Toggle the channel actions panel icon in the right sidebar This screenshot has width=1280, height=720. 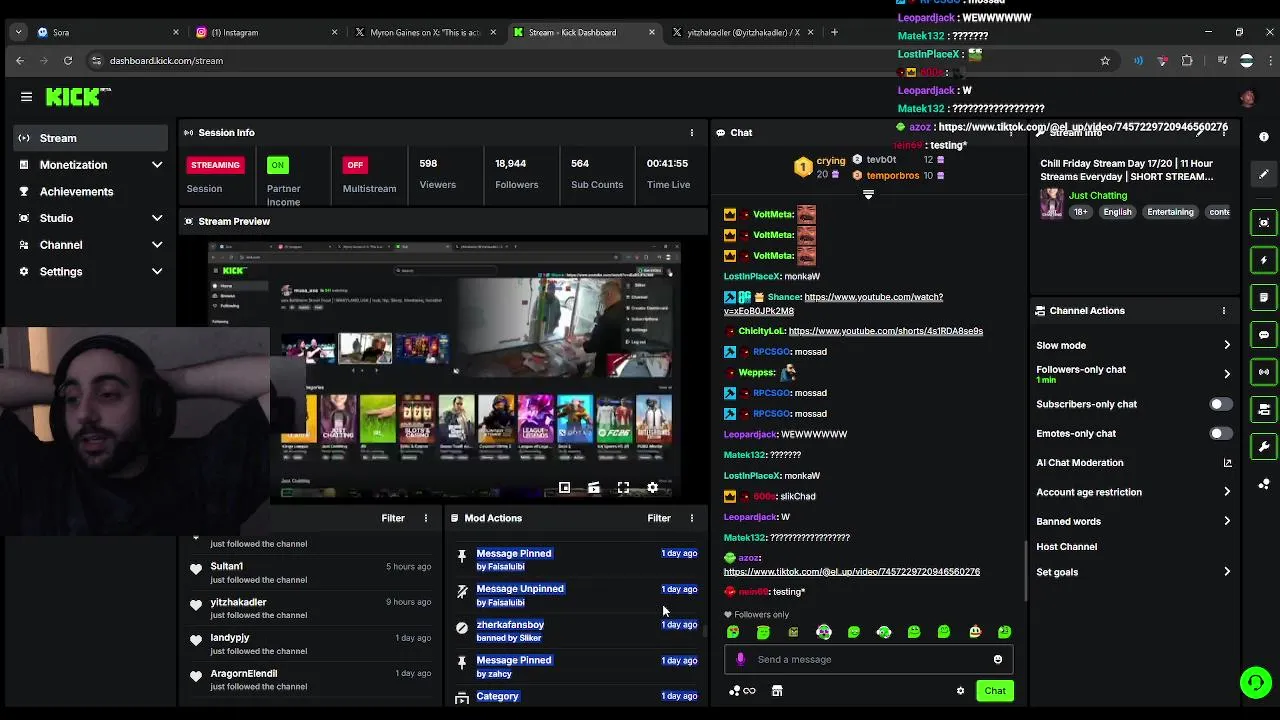click(1264, 409)
